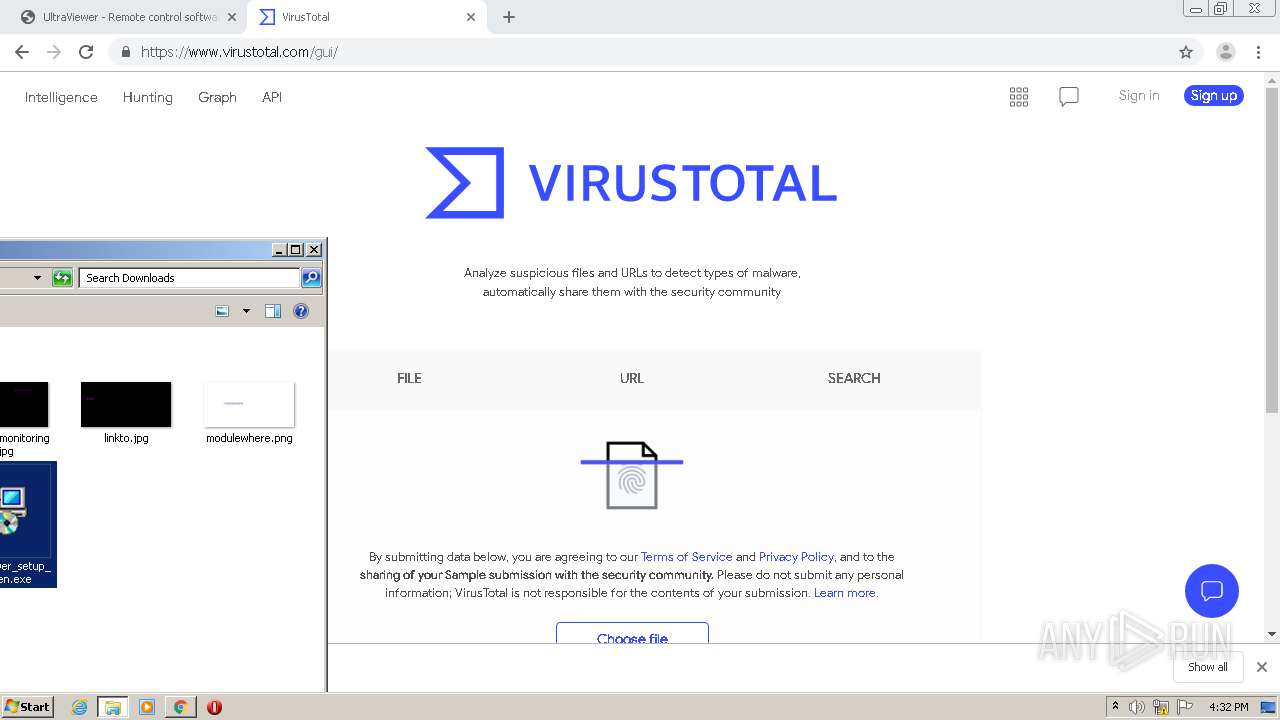
Task: Select the SEARCH tab
Action: (x=854, y=378)
